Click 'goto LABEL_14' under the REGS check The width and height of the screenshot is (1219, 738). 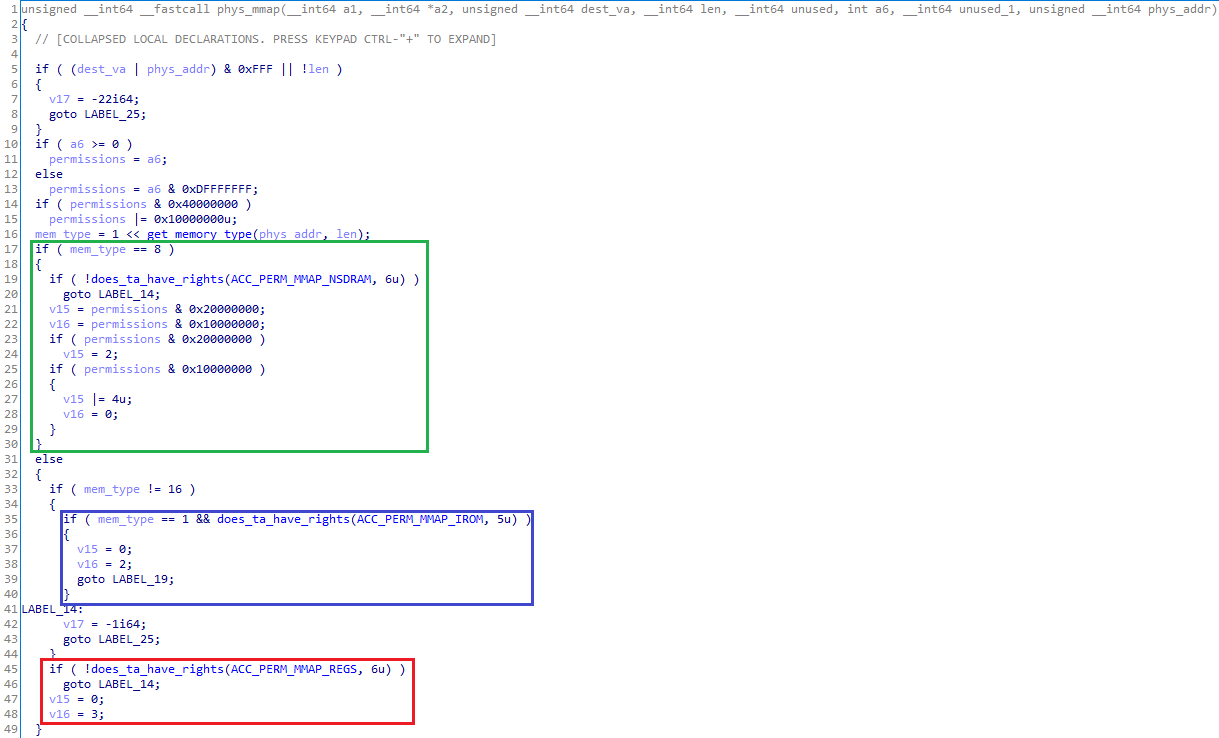(112, 684)
